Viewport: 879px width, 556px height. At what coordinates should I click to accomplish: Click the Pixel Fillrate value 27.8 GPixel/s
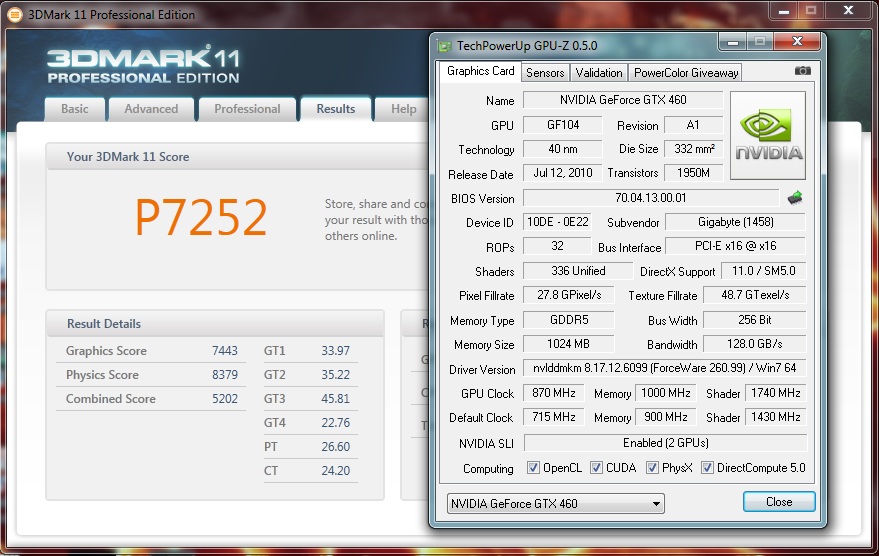(x=568, y=295)
